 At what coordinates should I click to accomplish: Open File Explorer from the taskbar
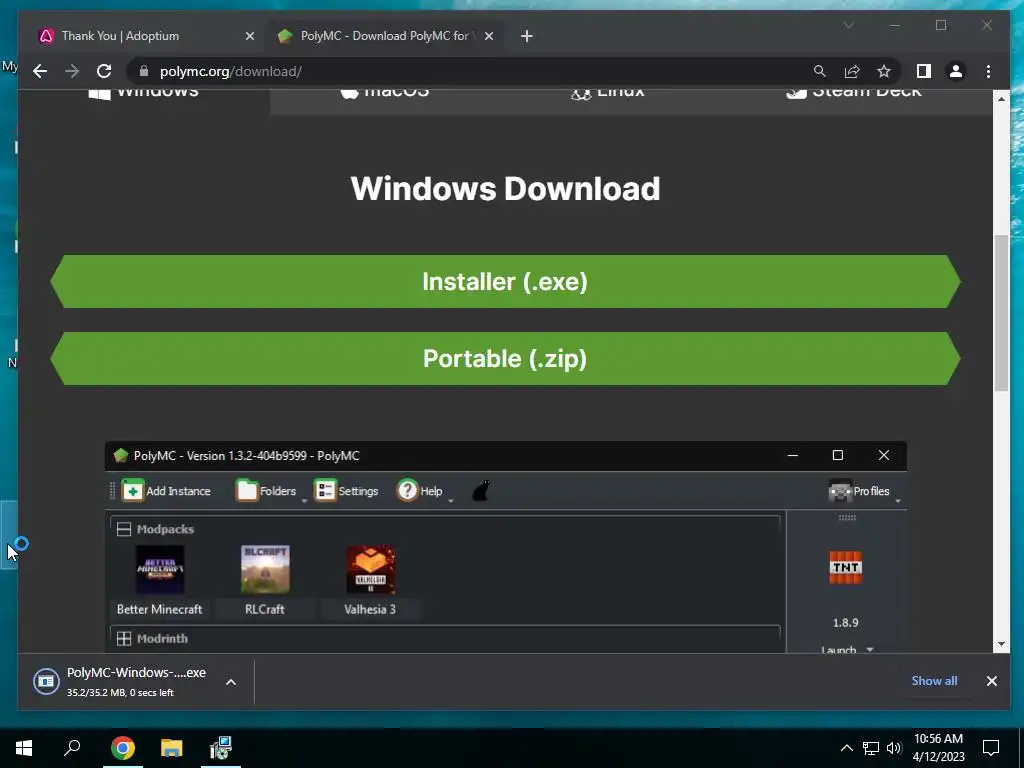click(172, 748)
